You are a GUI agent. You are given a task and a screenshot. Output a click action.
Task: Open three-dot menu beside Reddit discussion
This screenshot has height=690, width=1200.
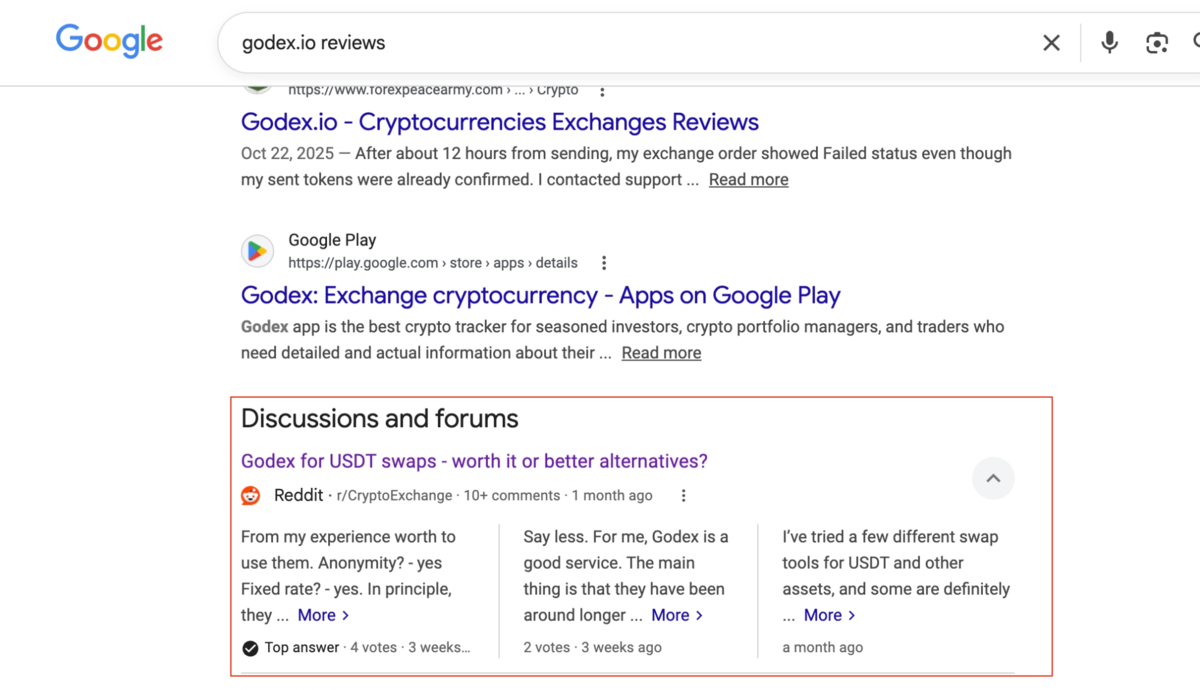coord(683,496)
